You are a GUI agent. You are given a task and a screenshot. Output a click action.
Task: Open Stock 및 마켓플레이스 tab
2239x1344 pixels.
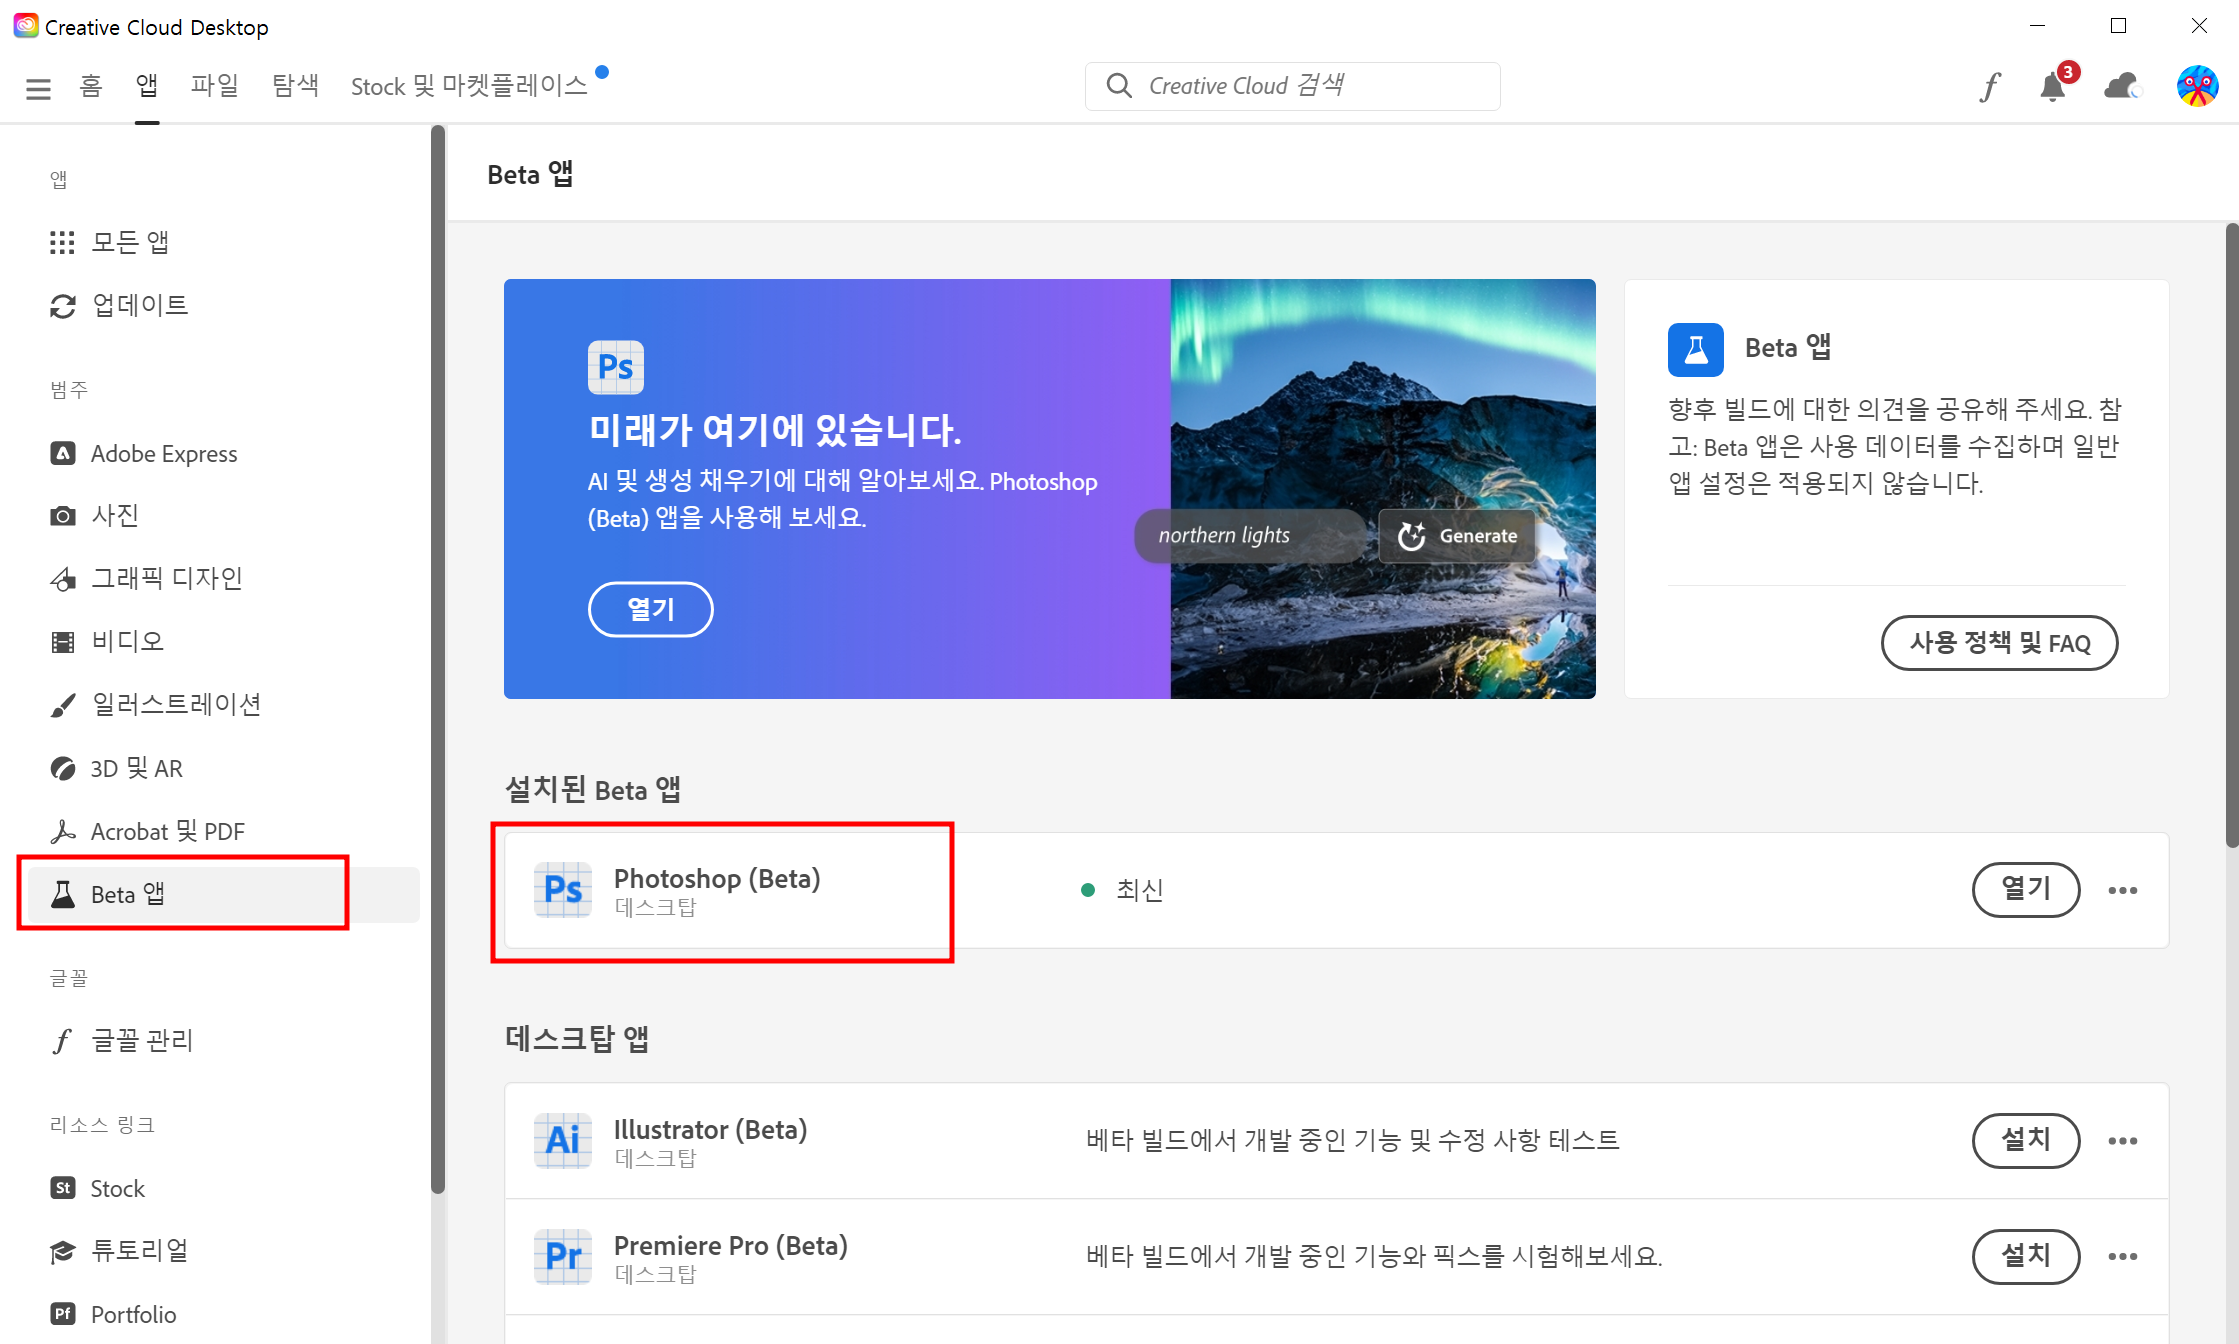(x=469, y=86)
